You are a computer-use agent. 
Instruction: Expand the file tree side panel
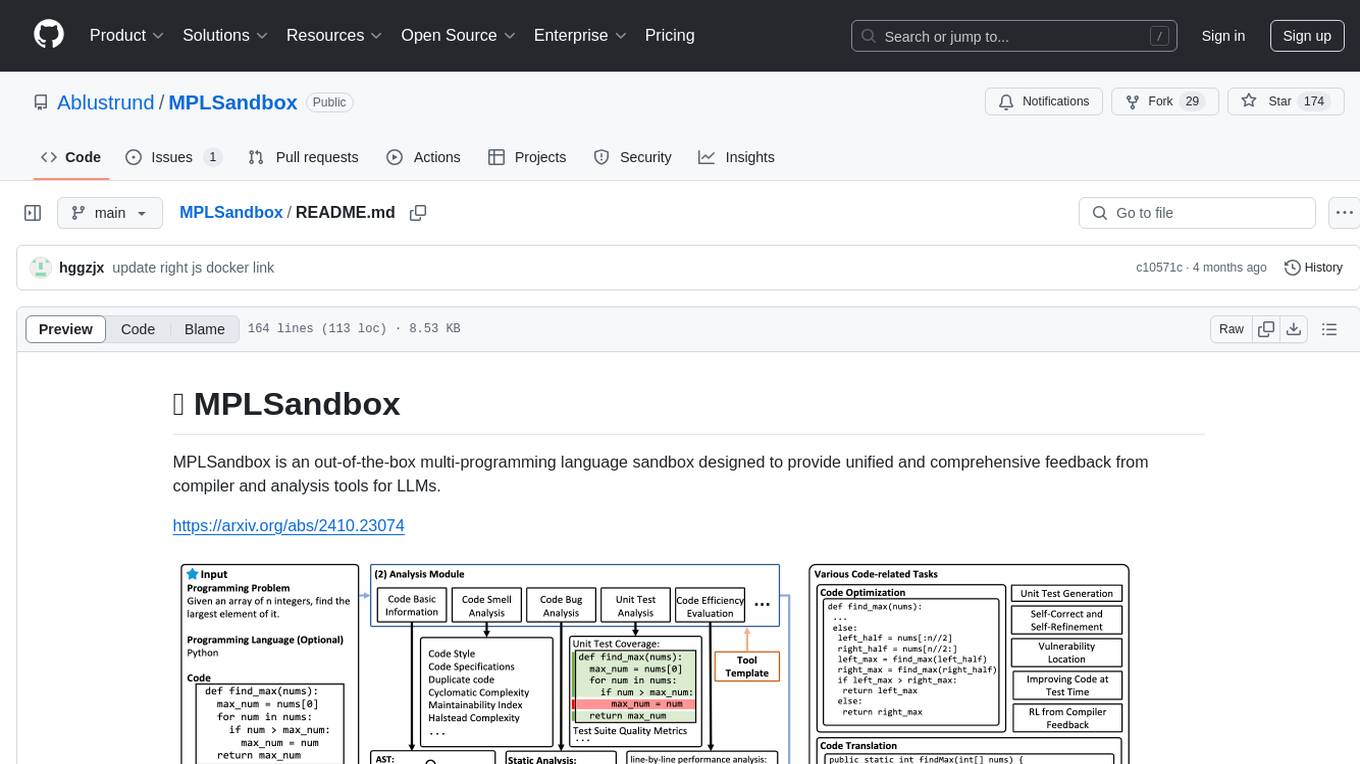[33, 213]
